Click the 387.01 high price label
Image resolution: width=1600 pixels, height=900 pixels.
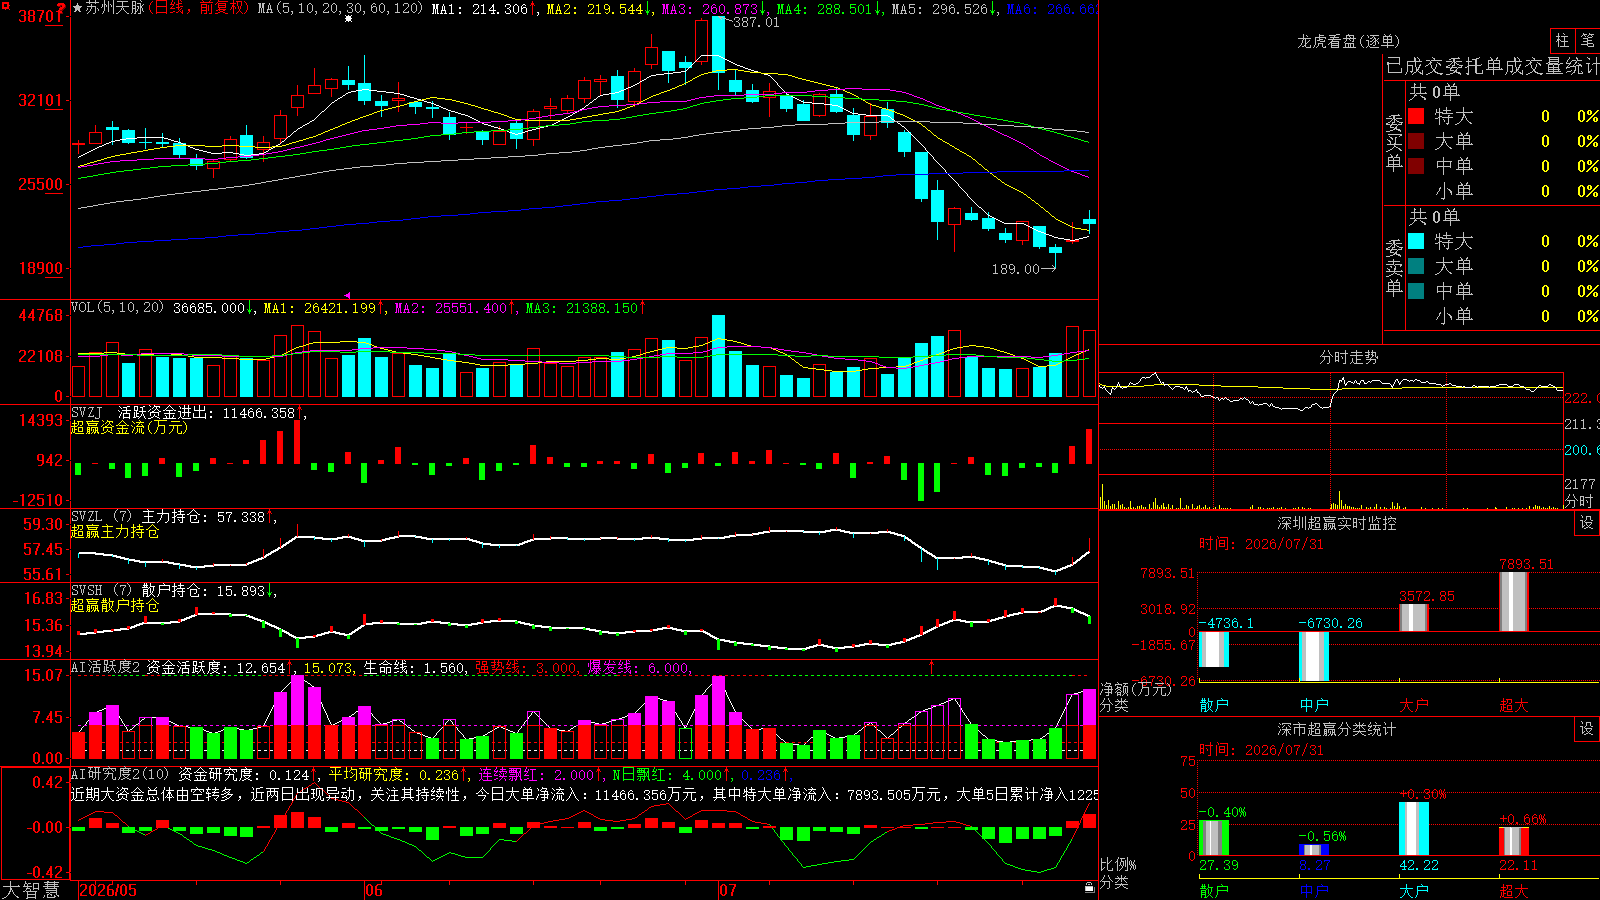[x=756, y=22]
